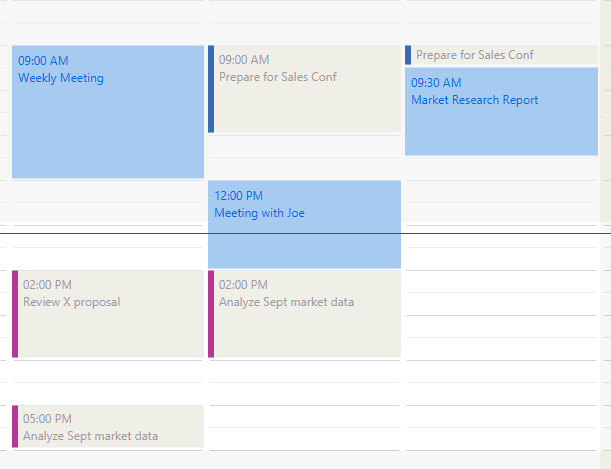This screenshot has height=469, width=611.
Task: Click the magenta bar on Review X proposal
Action: tap(15, 314)
